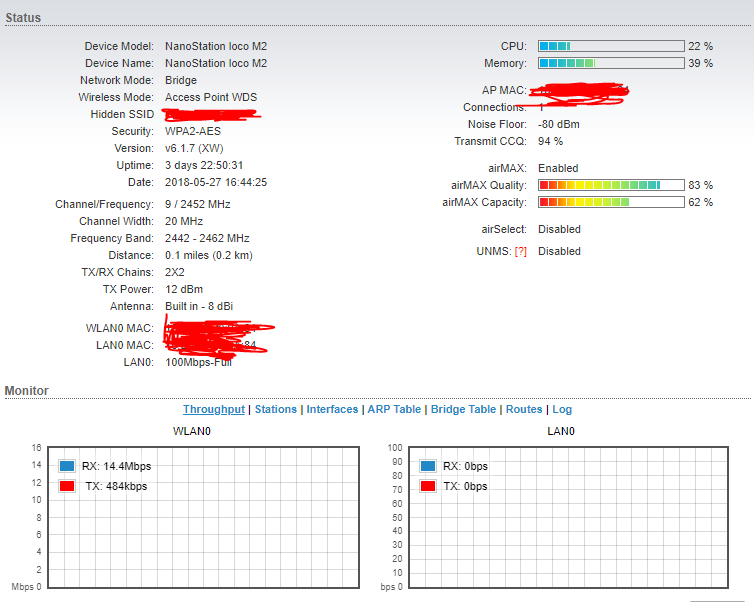Click the blue RX legend swatch in WLAN0
The width and height of the screenshot is (754, 602).
click(x=67, y=466)
